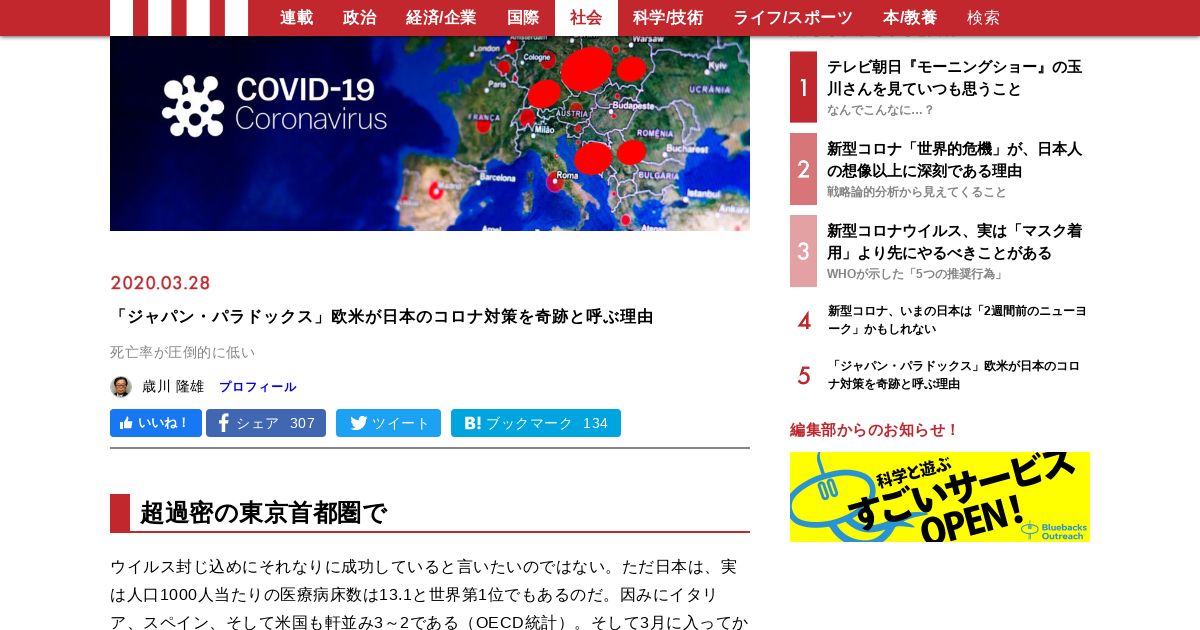Open rank 5 article 「ジャパン・パラドックス」
Screen dimensions: 1200x630
coord(954,375)
